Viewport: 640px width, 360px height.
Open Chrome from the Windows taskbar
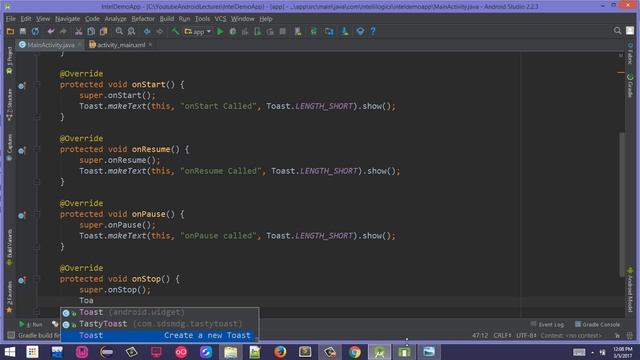[355, 352]
